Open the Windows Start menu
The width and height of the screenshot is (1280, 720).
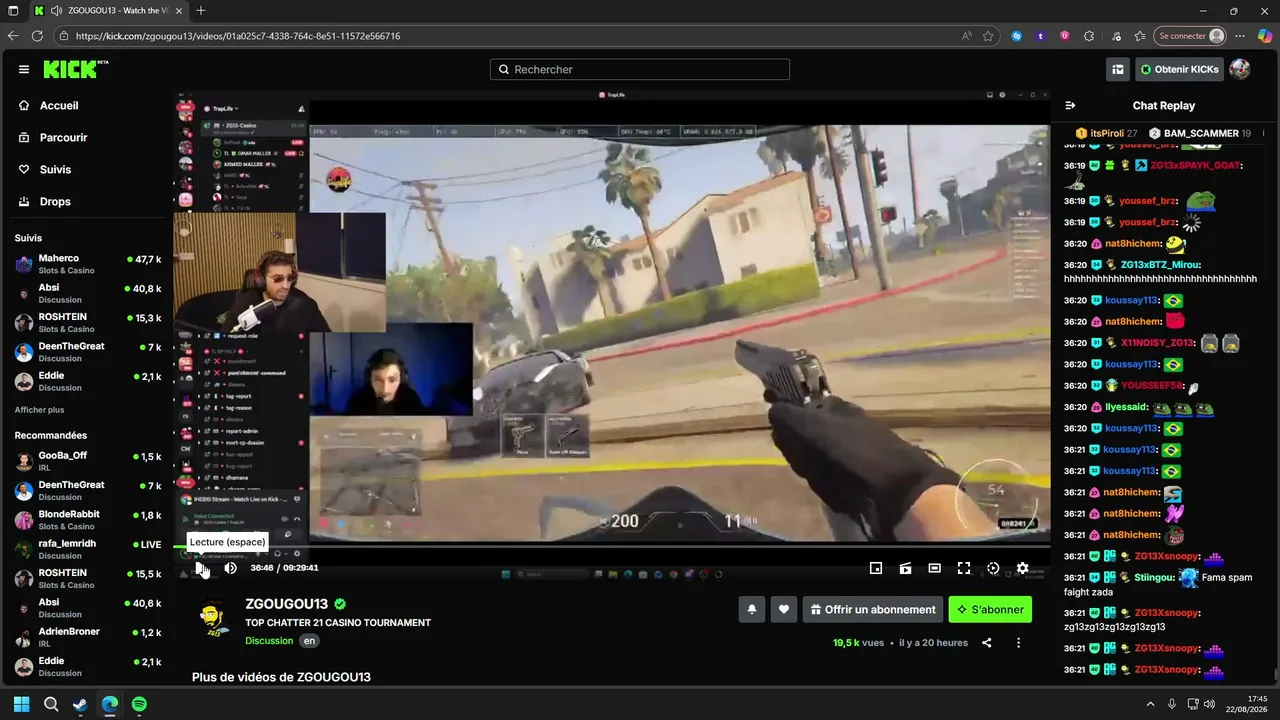21,704
